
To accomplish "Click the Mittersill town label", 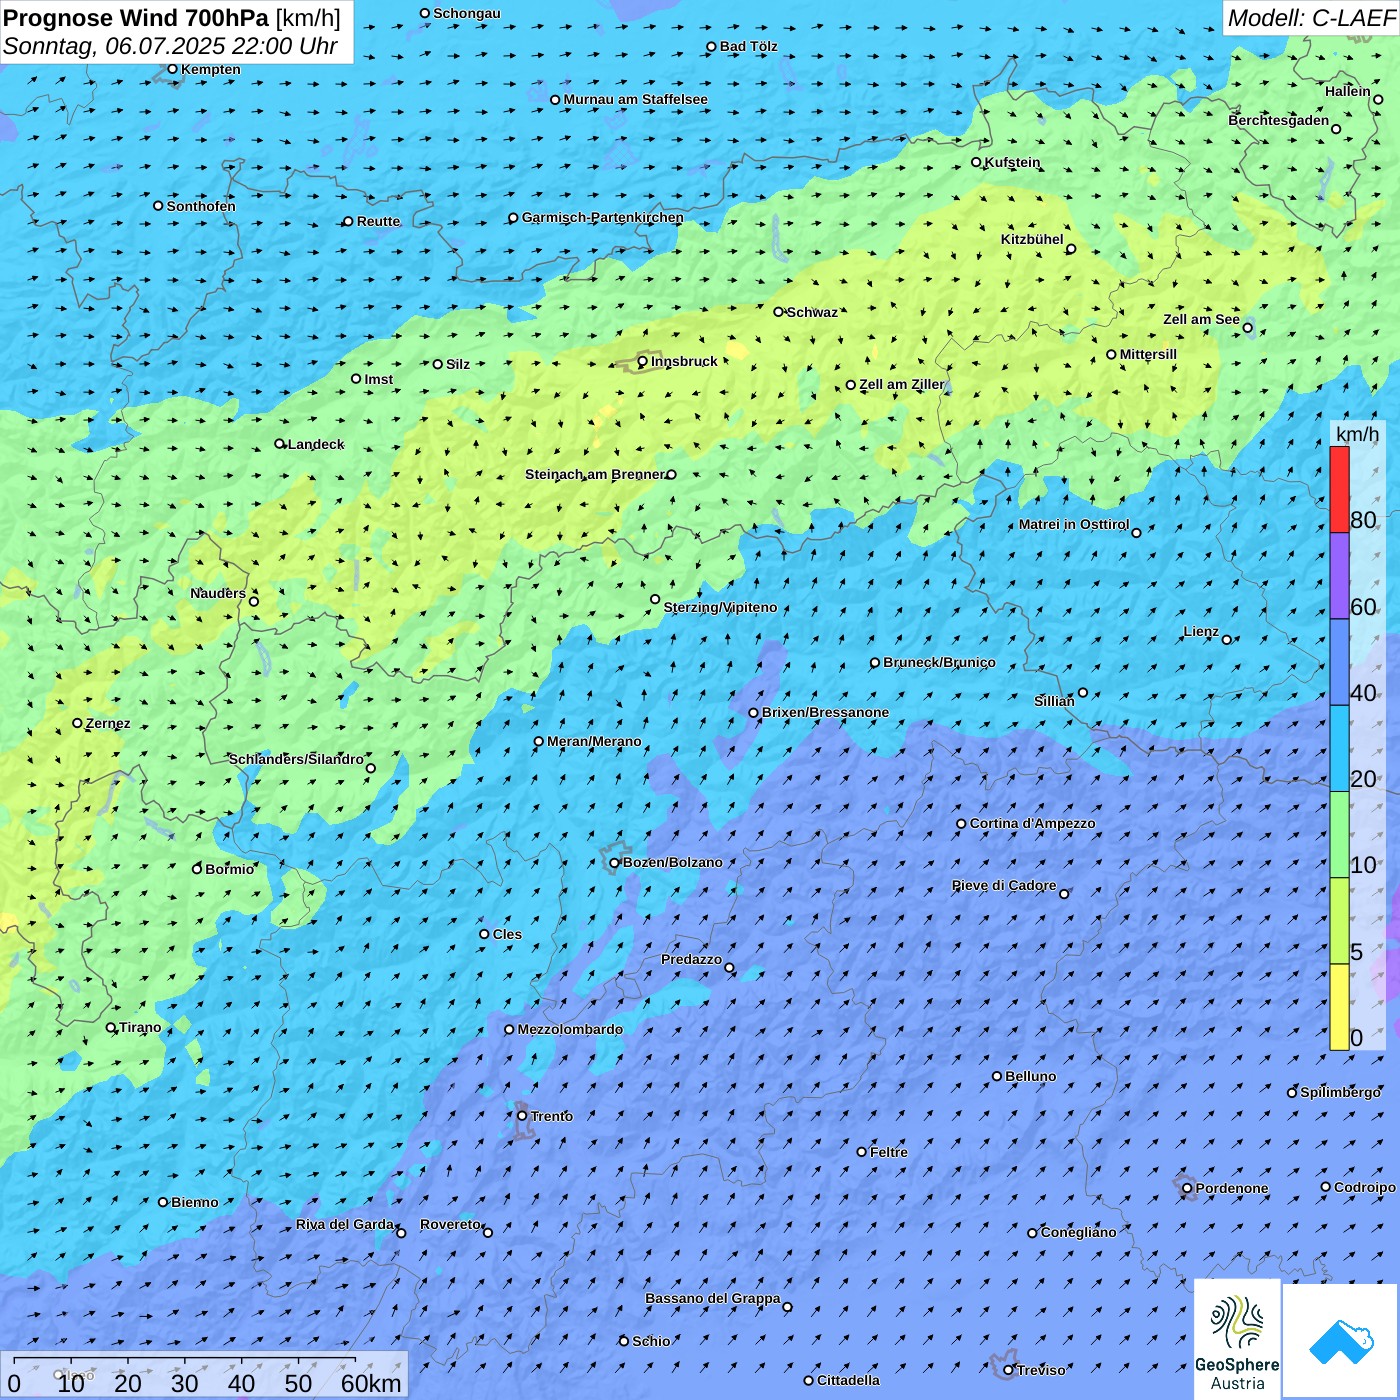I will click(x=1148, y=354).
